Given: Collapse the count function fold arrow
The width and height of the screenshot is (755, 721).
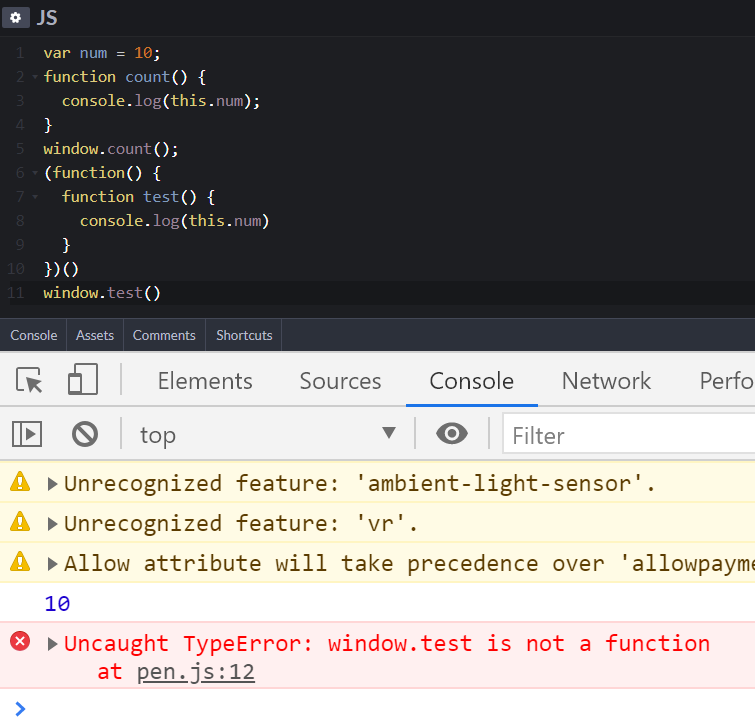Looking at the screenshot, I should click(x=35, y=77).
